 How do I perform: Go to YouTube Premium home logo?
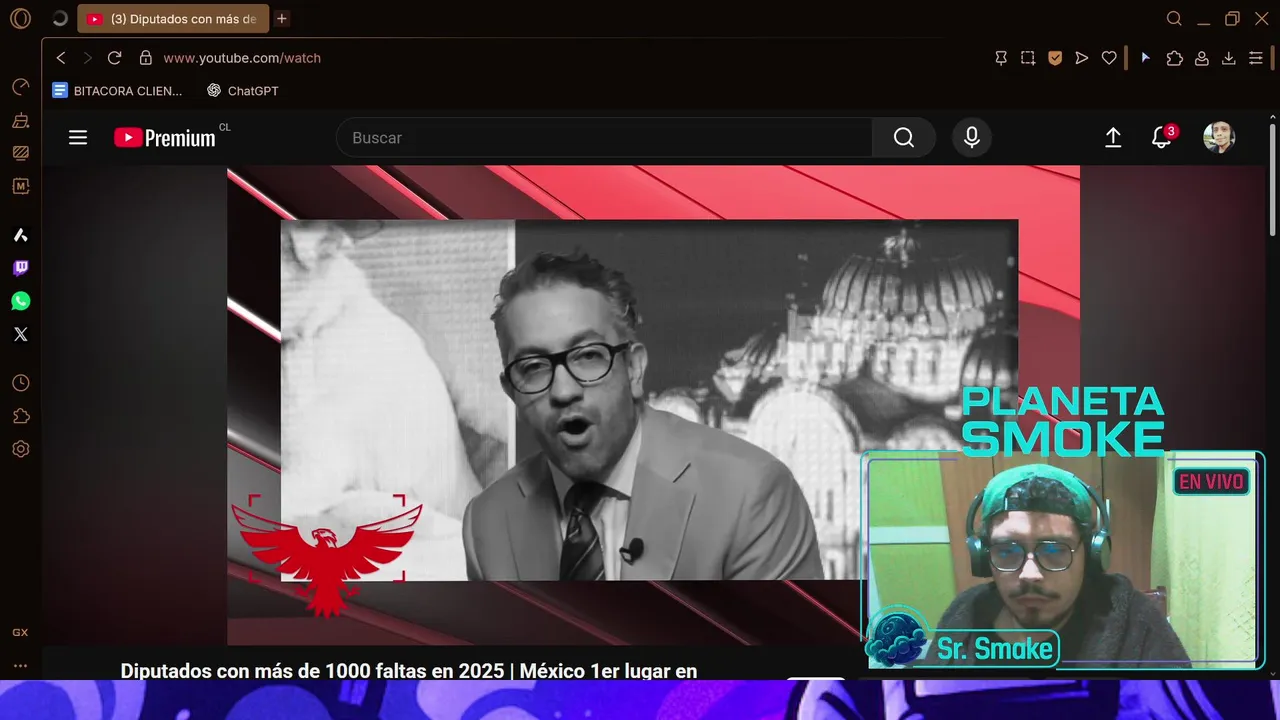coord(165,138)
